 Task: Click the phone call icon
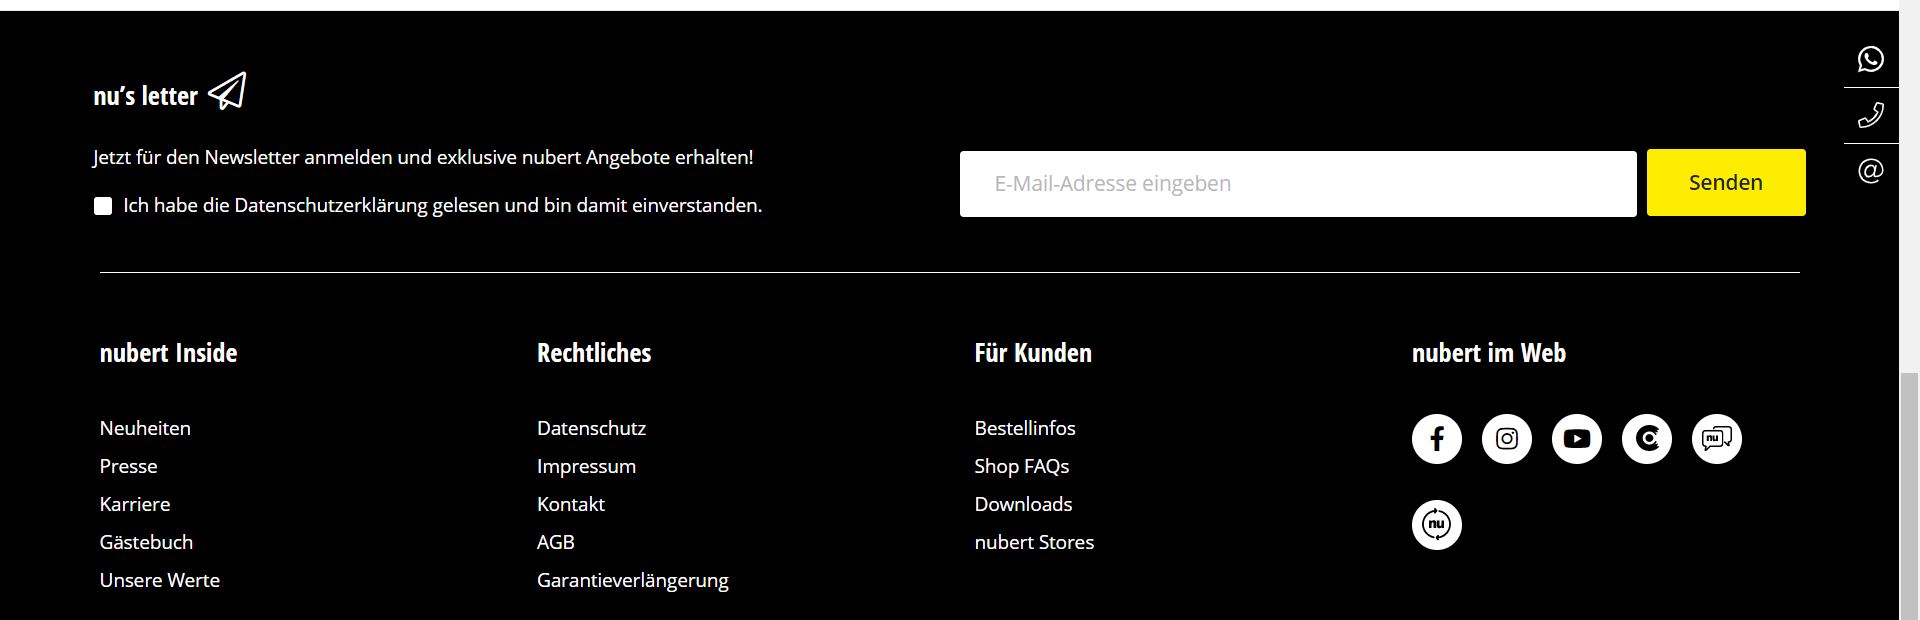point(1870,115)
